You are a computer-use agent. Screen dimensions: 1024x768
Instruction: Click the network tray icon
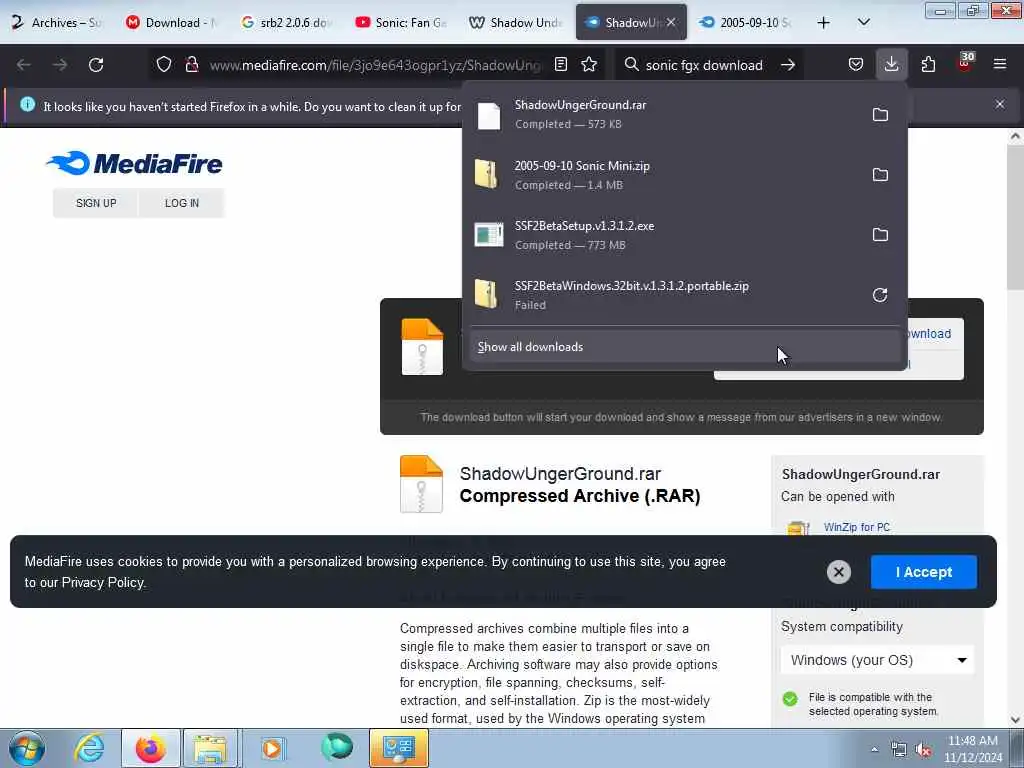[899, 750]
